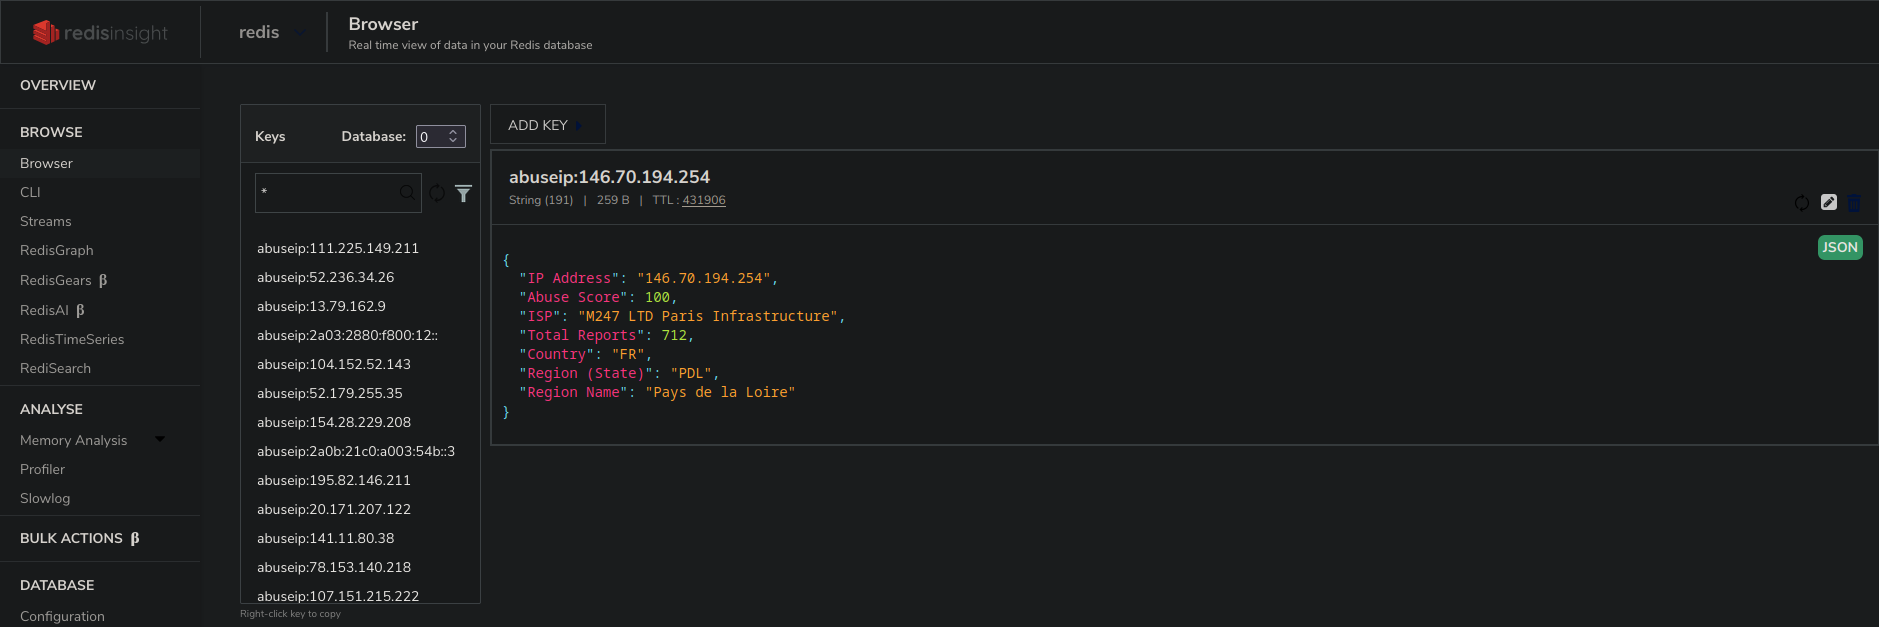
Task: Select key abuseip:52.236.34.26
Action: point(325,277)
